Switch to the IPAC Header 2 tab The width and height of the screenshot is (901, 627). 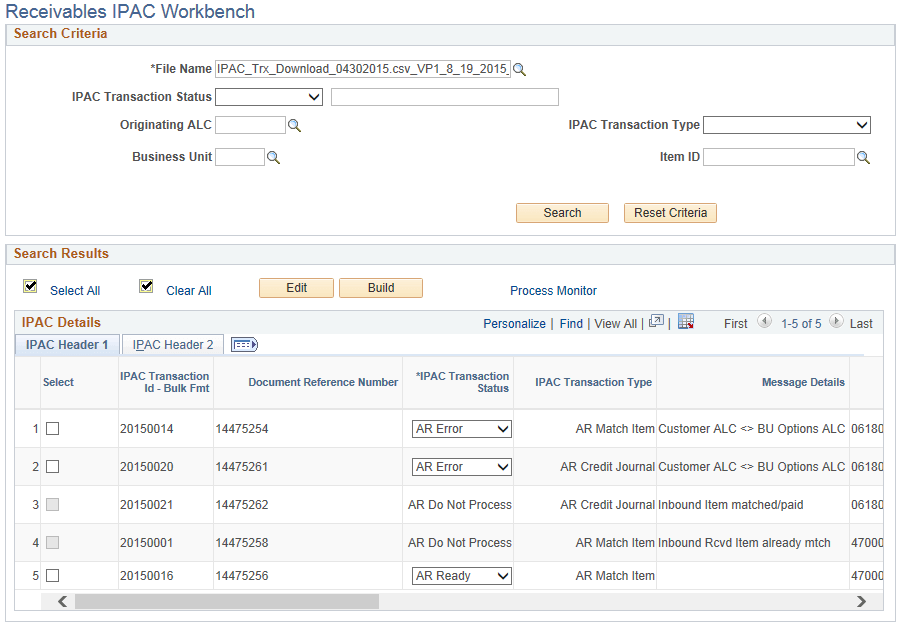click(172, 344)
